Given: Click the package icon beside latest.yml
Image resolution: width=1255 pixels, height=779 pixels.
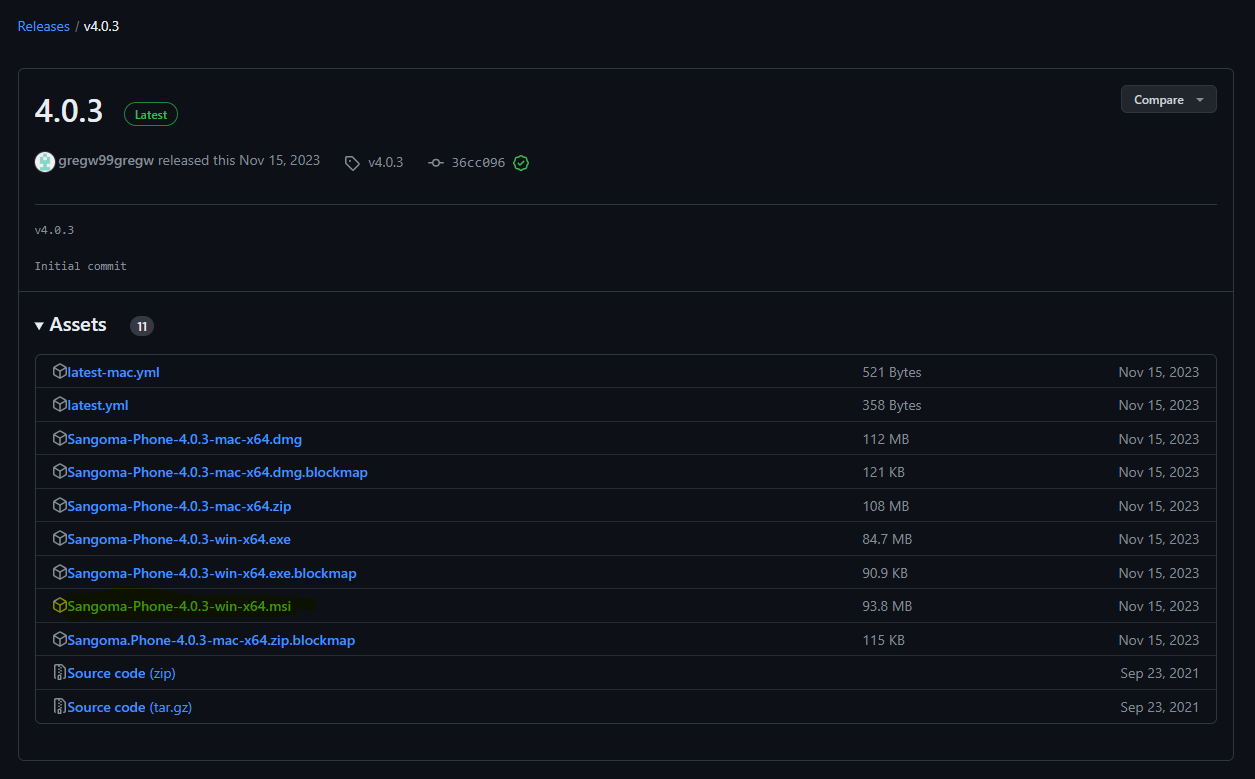Looking at the screenshot, I should click(x=59, y=405).
